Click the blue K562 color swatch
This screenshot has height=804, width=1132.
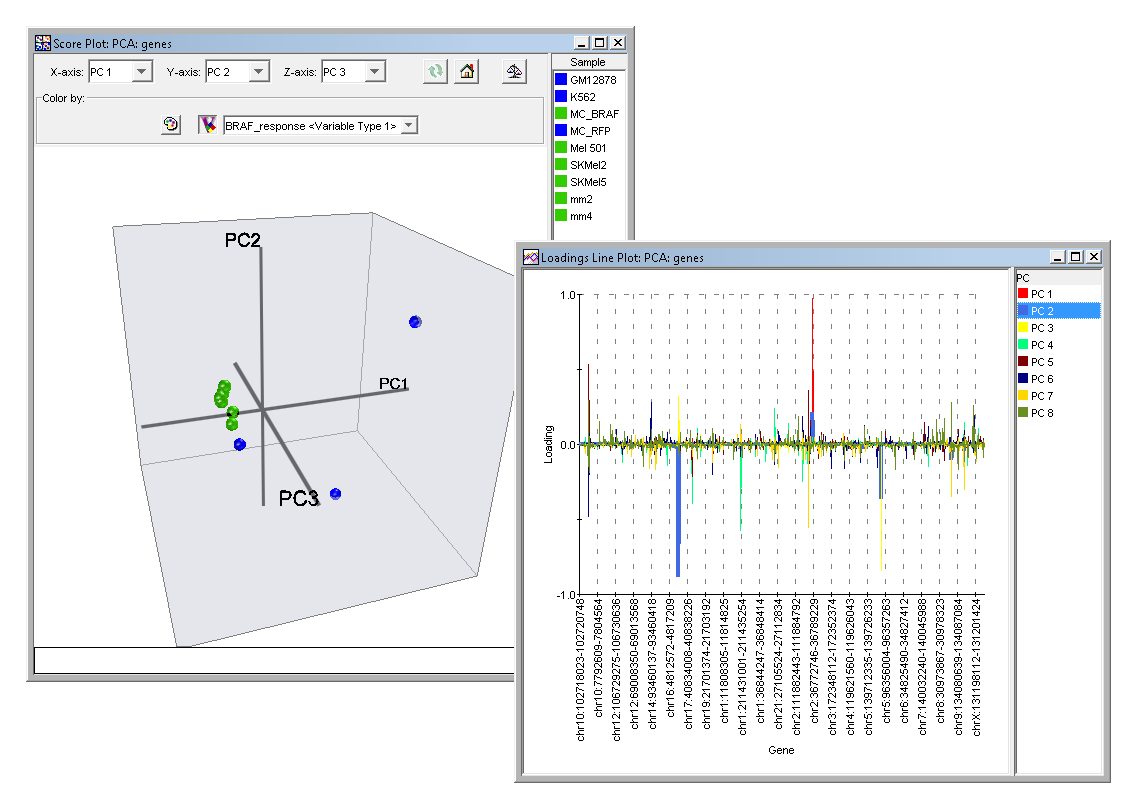(561, 96)
